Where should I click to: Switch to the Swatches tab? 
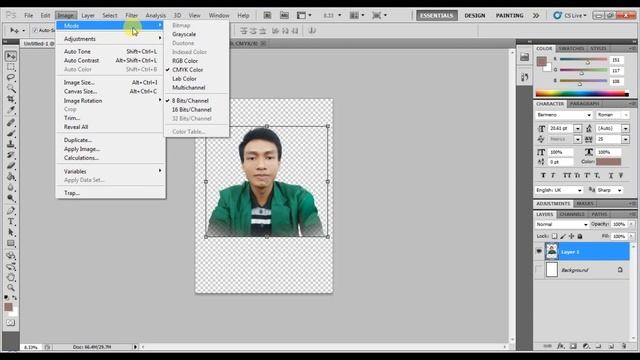571,49
